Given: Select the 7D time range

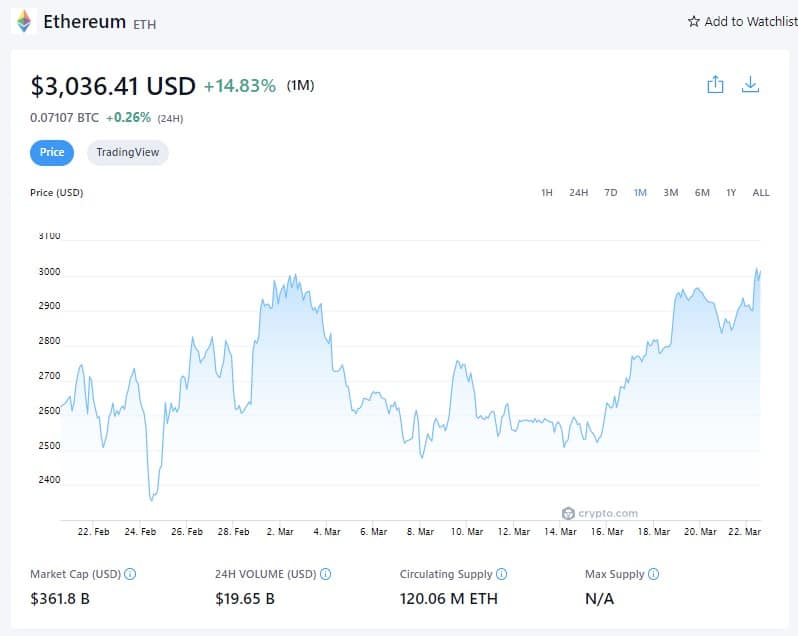Looking at the screenshot, I should pyautogui.click(x=611, y=192).
